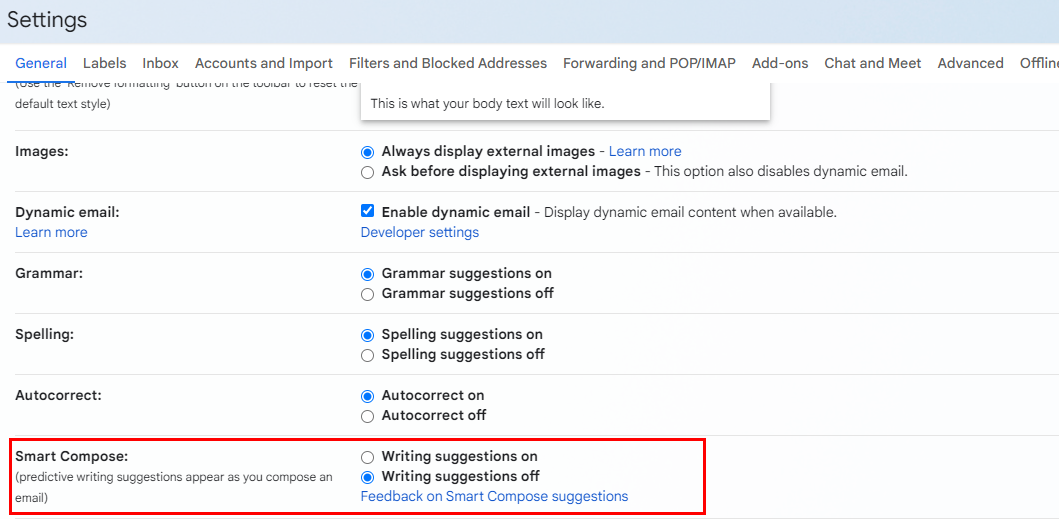1059x519 pixels.
Task: Select Writing suggestions off radio button
Action: pos(368,477)
